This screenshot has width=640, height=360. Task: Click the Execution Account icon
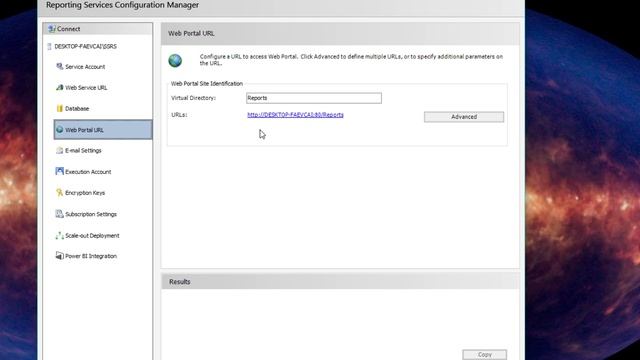(60, 171)
